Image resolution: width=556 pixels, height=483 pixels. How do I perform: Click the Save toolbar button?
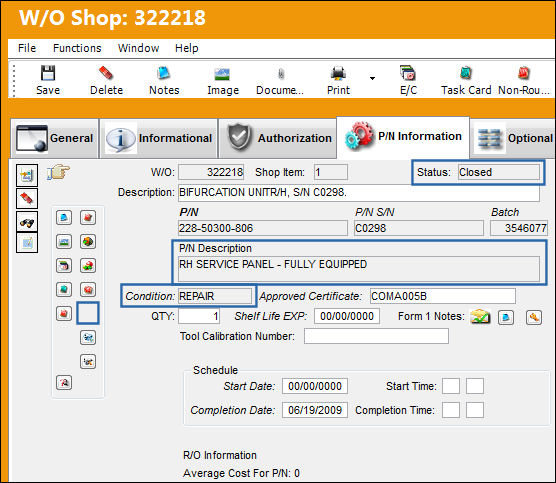click(x=48, y=80)
